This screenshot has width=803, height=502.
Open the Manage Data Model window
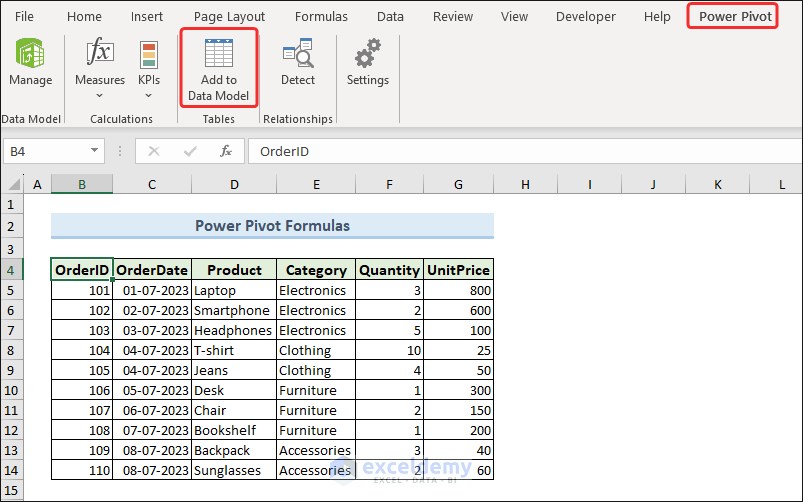click(31, 62)
